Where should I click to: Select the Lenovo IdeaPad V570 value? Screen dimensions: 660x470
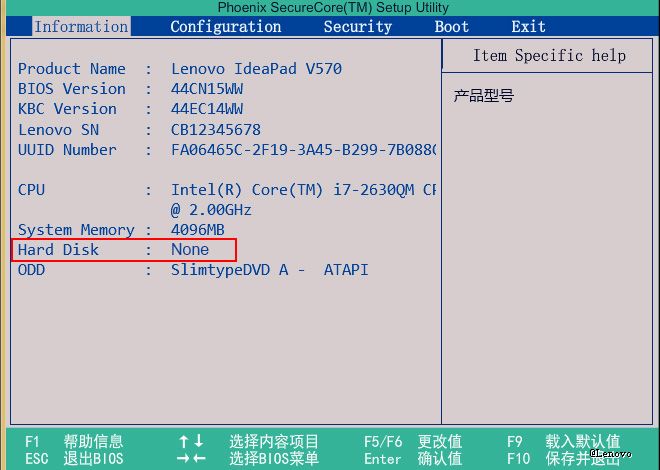click(256, 69)
